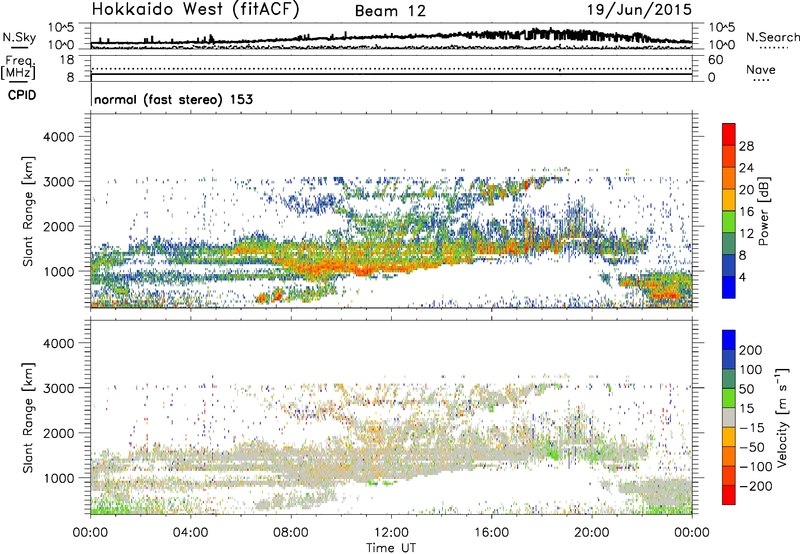The height and width of the screenshot is (554, 800).
Task: Click the 'Time UT' axis title
Action: click(x=391, y=548)
